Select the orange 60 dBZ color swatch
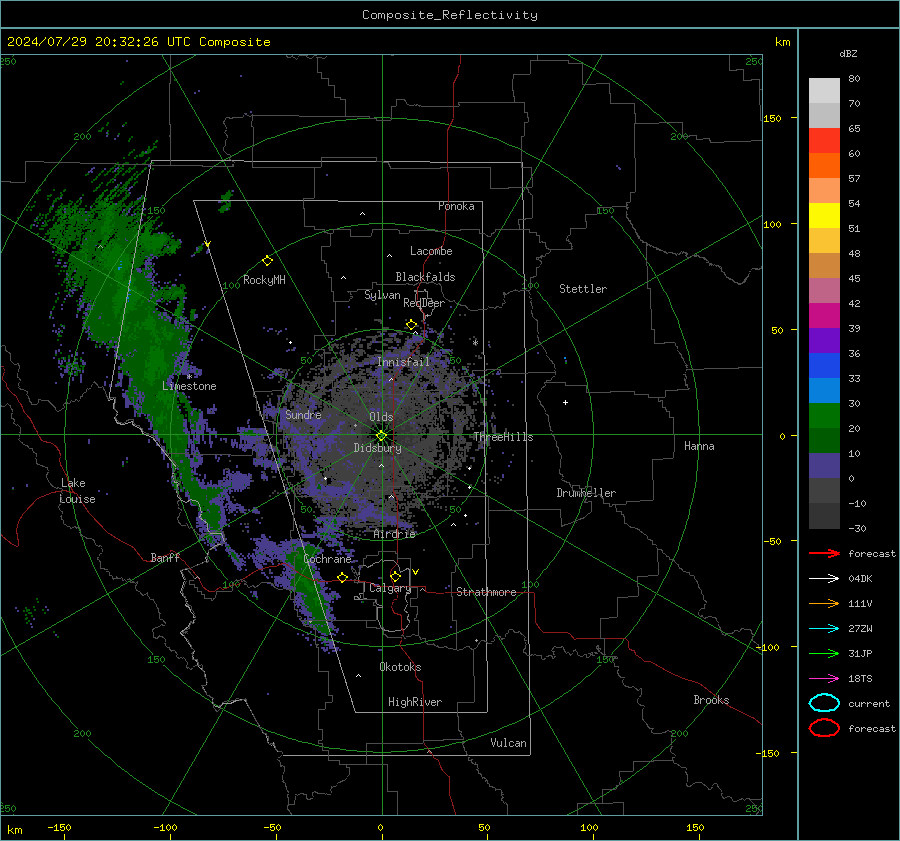The width and height of the screenshot is (900, 841). [x=824, y=166]
